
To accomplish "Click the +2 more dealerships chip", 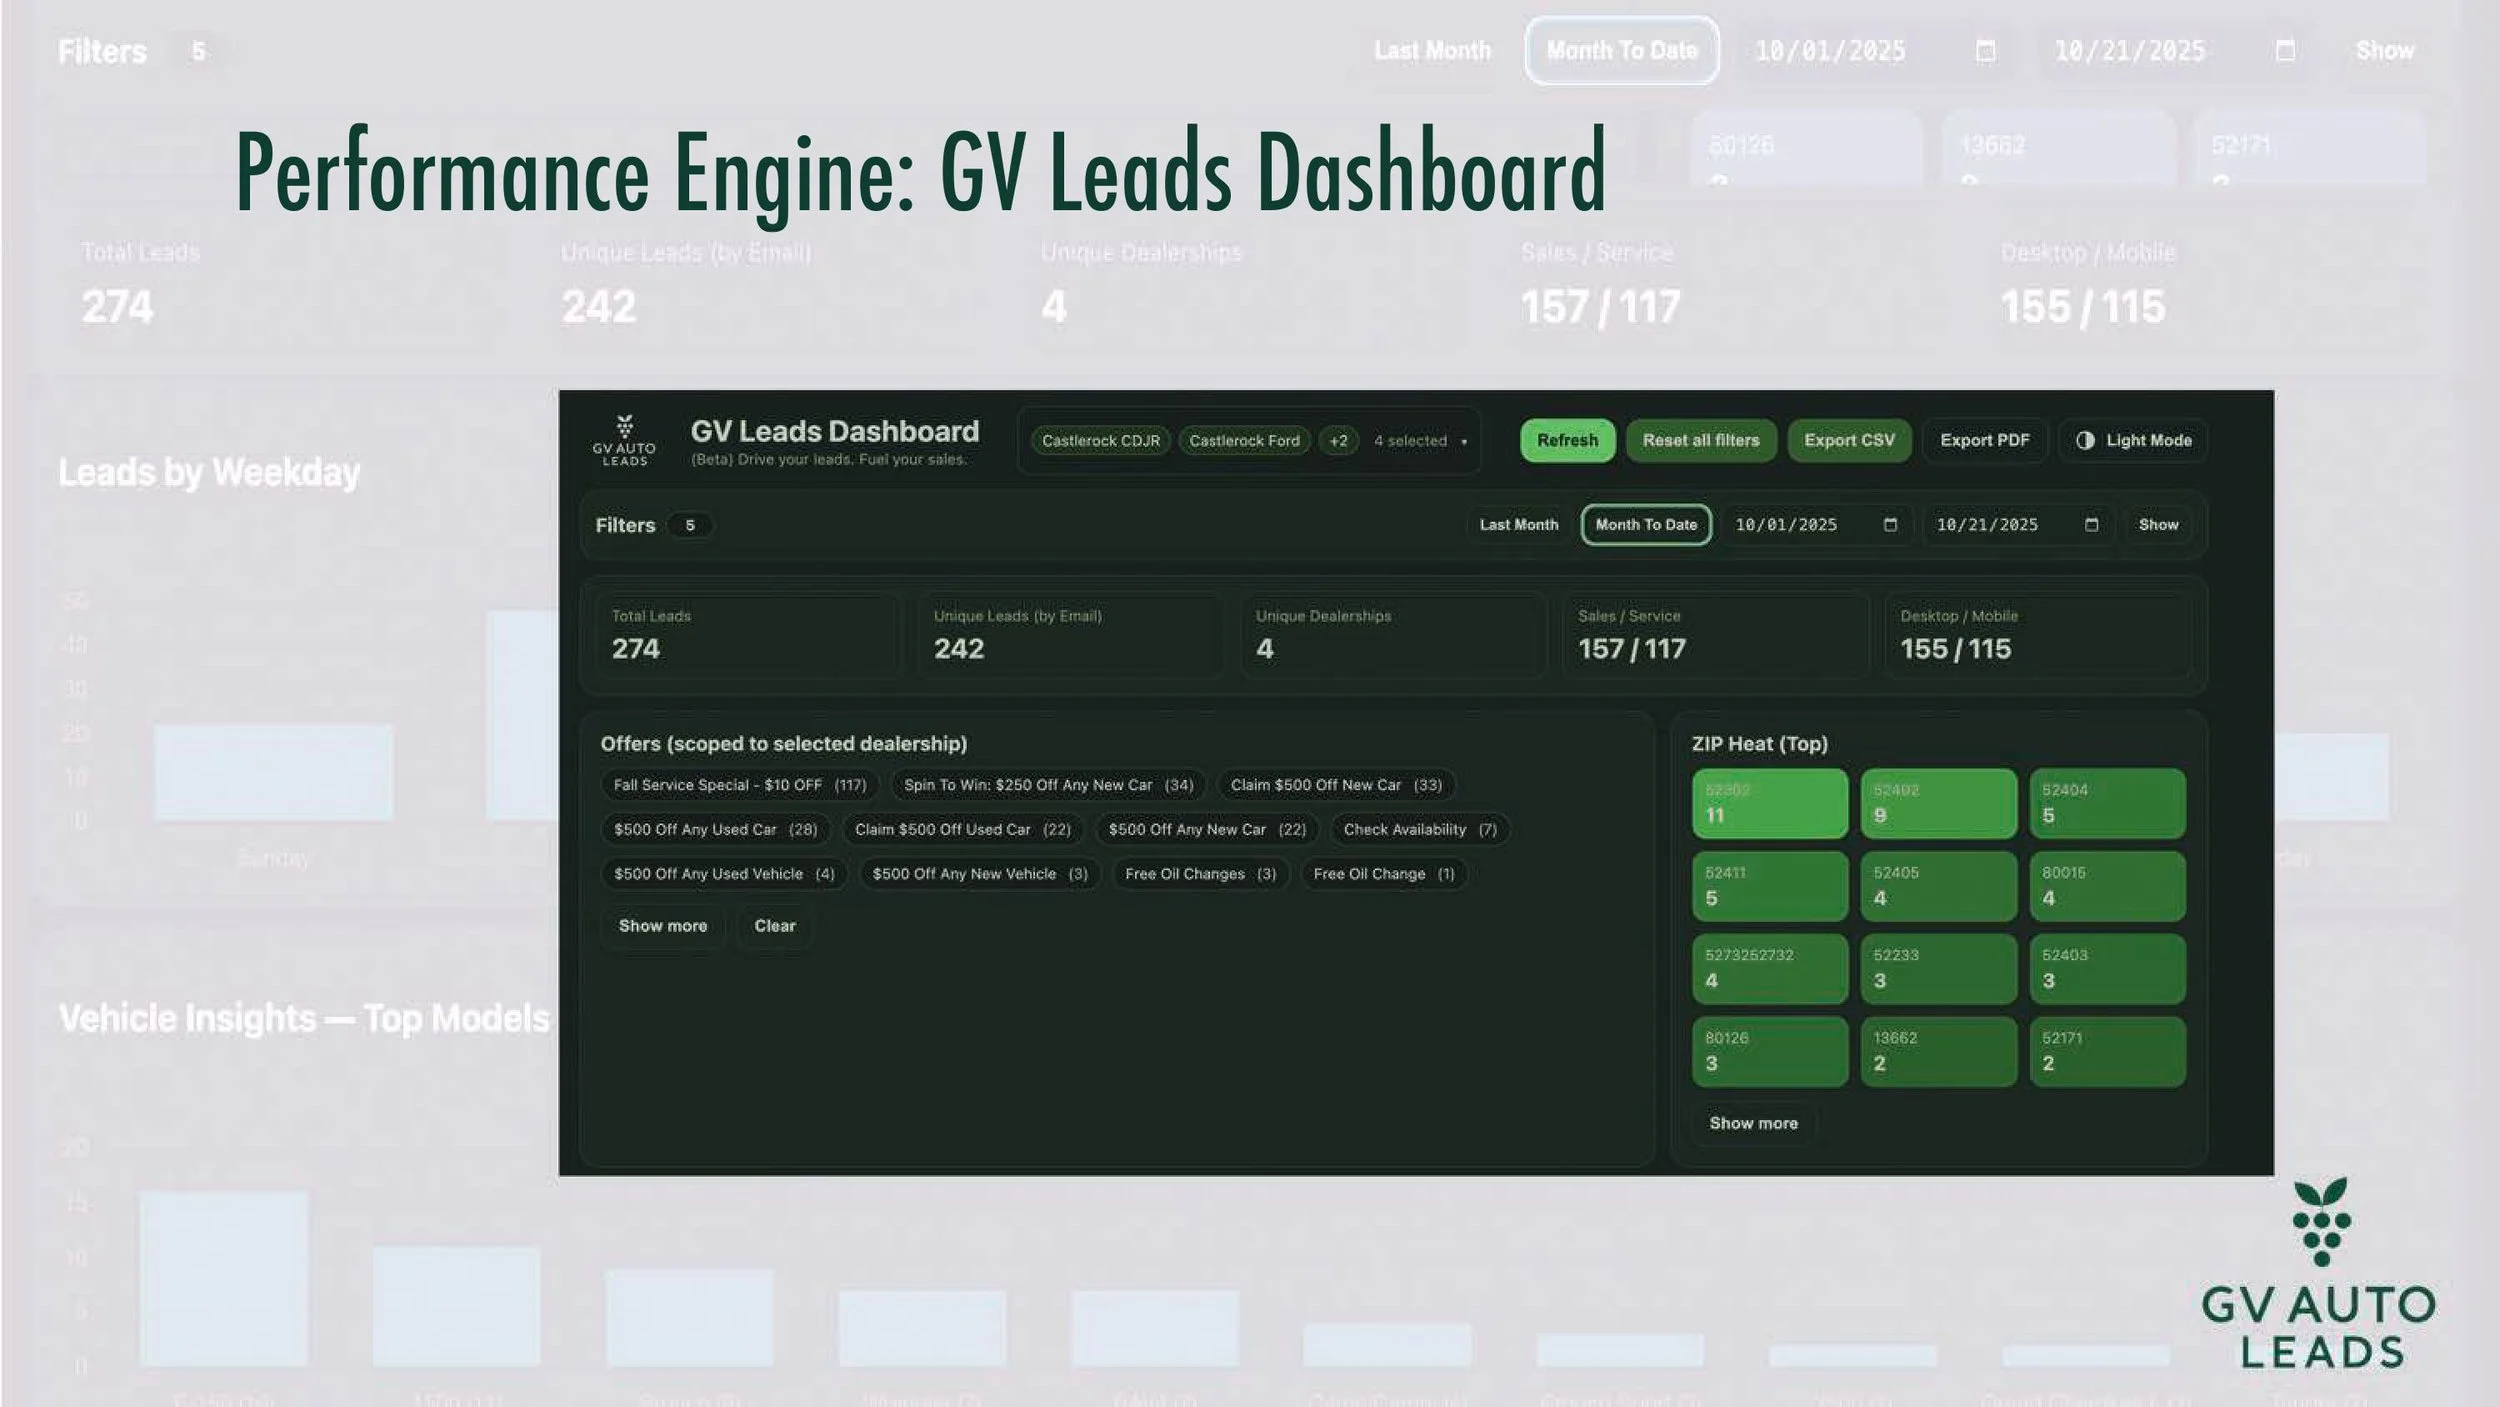I will (x=1338, y=441).
